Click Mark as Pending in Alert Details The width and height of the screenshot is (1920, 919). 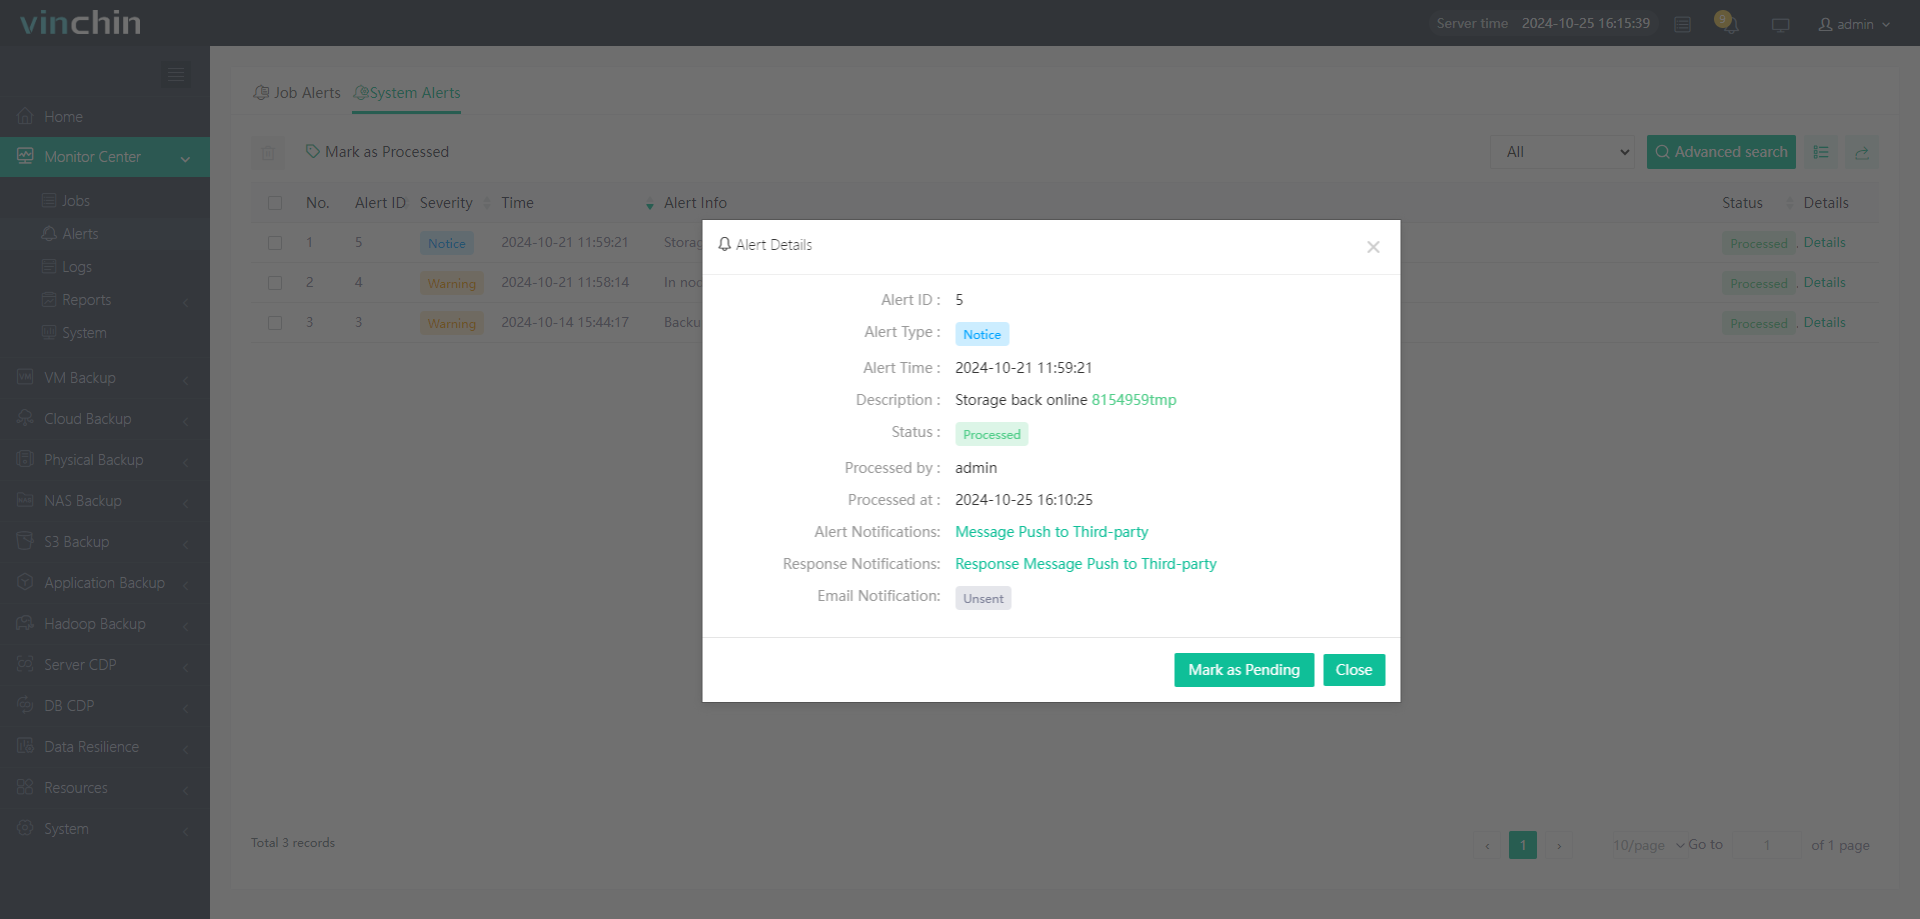(1243, 670)
